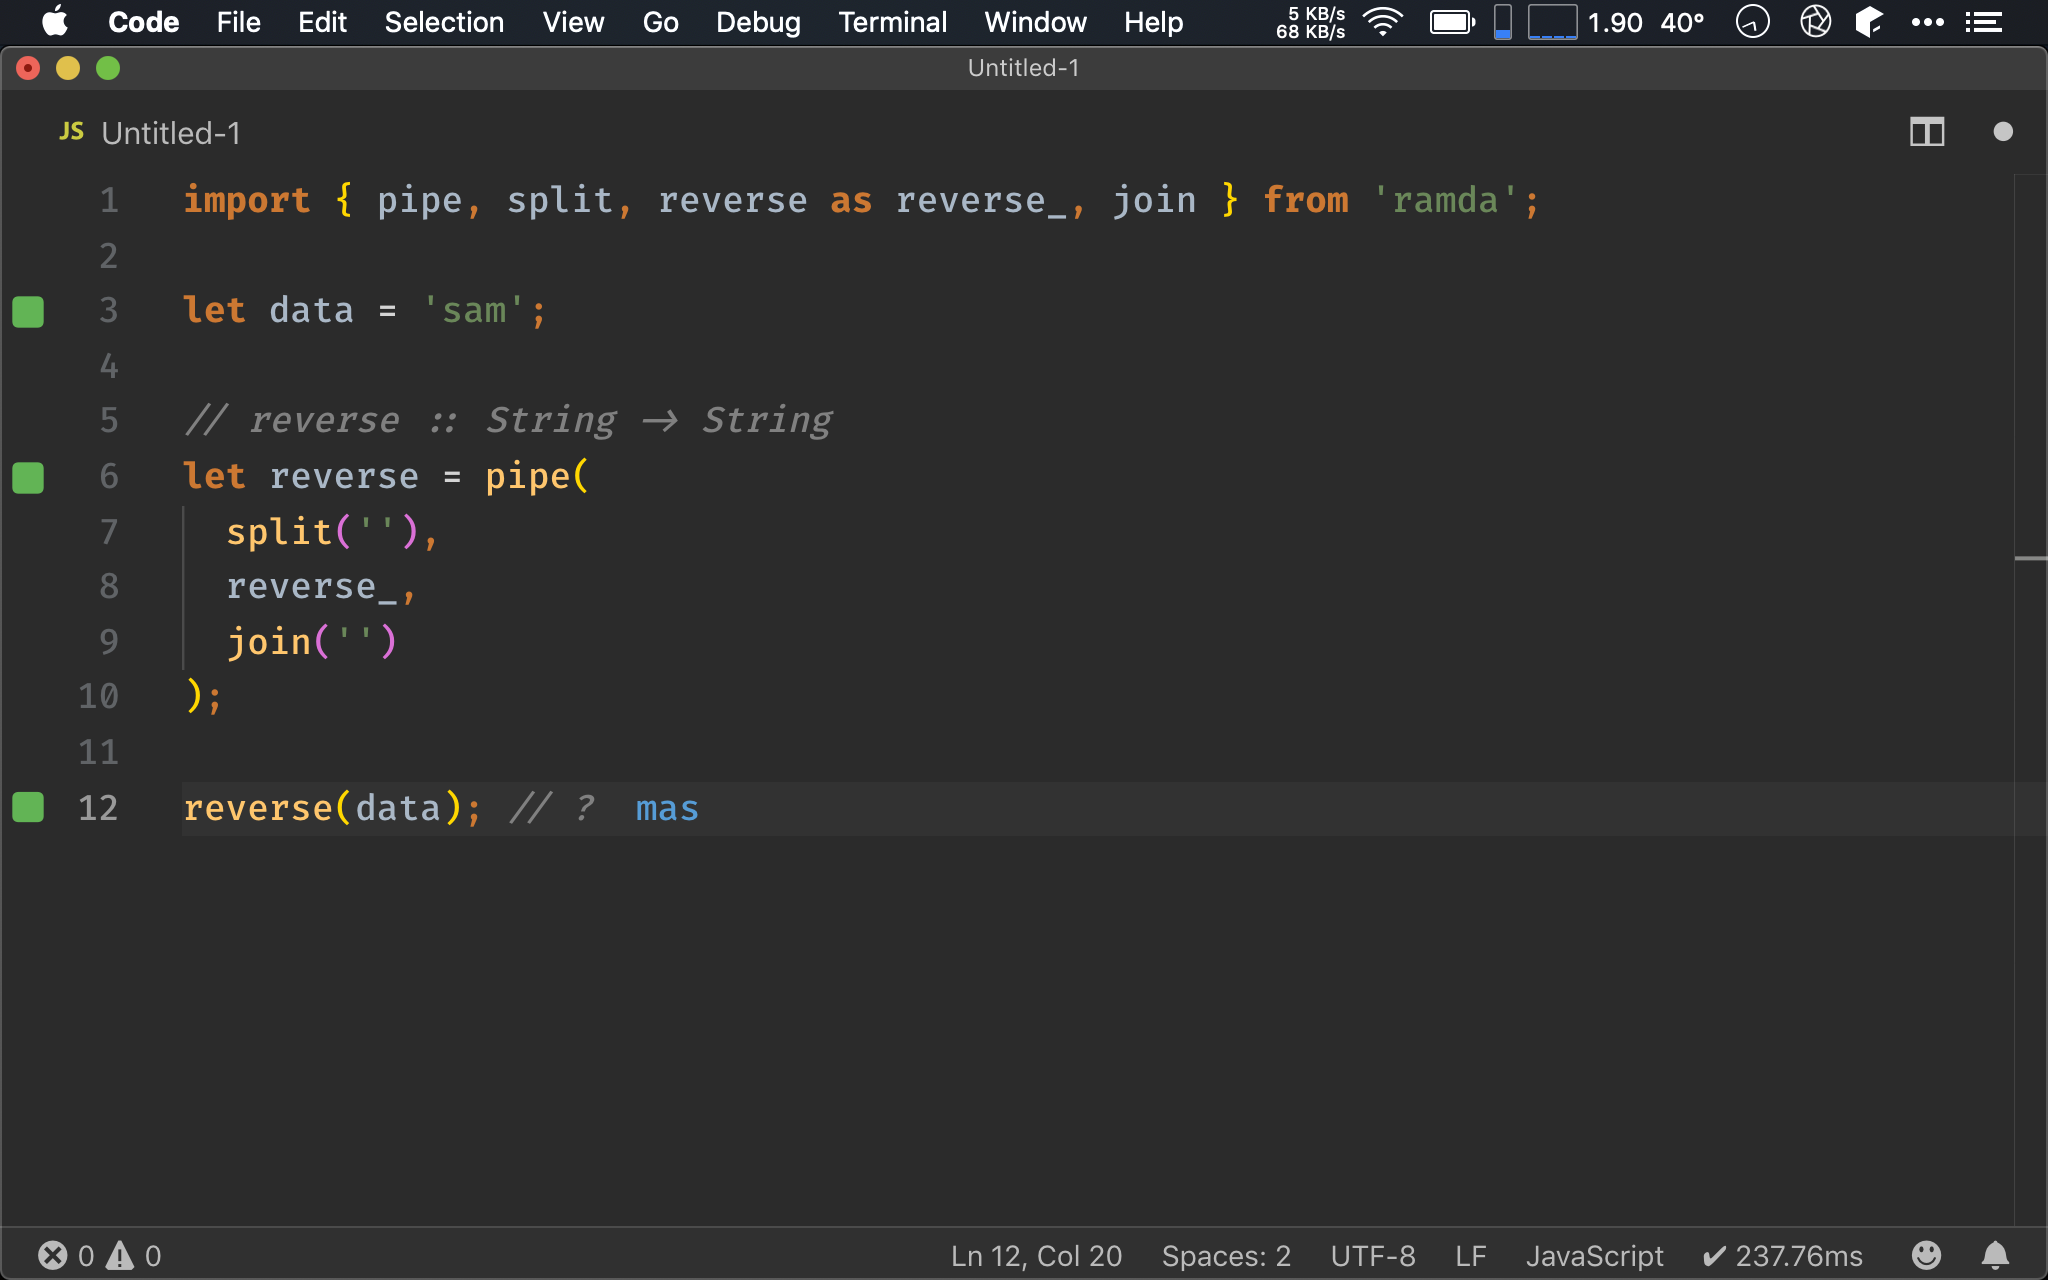Click line number 1 in the gutter

point(109,200)
